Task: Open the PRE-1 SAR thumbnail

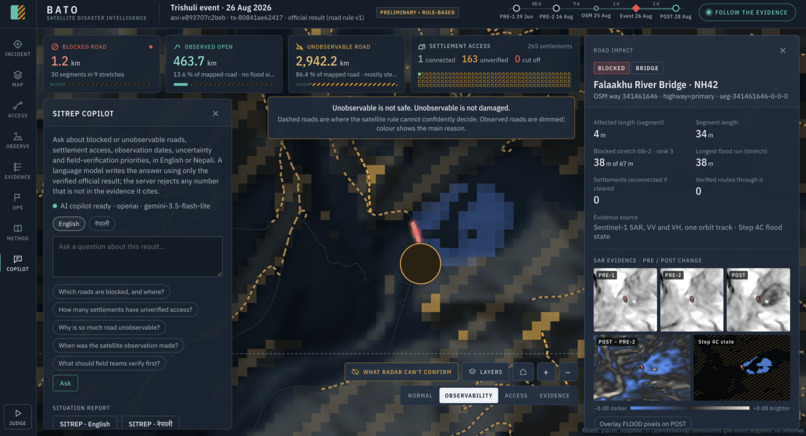Action: [625, 300]
